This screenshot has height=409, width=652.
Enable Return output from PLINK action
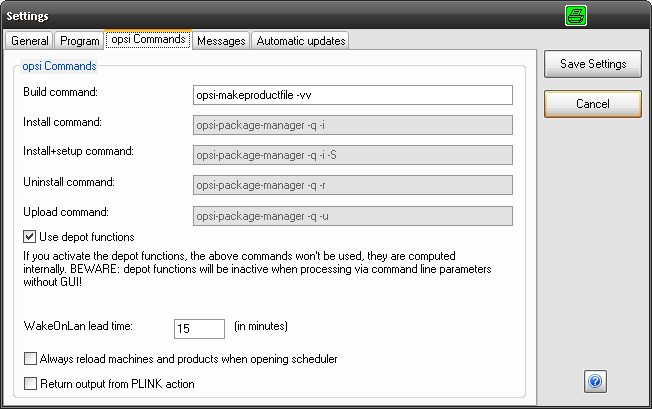30,384
